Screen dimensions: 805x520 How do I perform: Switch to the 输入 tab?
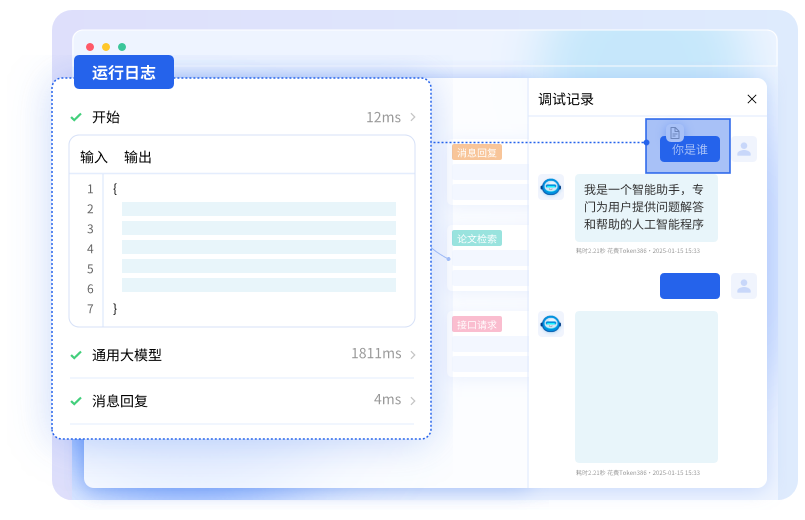(94, 157)
